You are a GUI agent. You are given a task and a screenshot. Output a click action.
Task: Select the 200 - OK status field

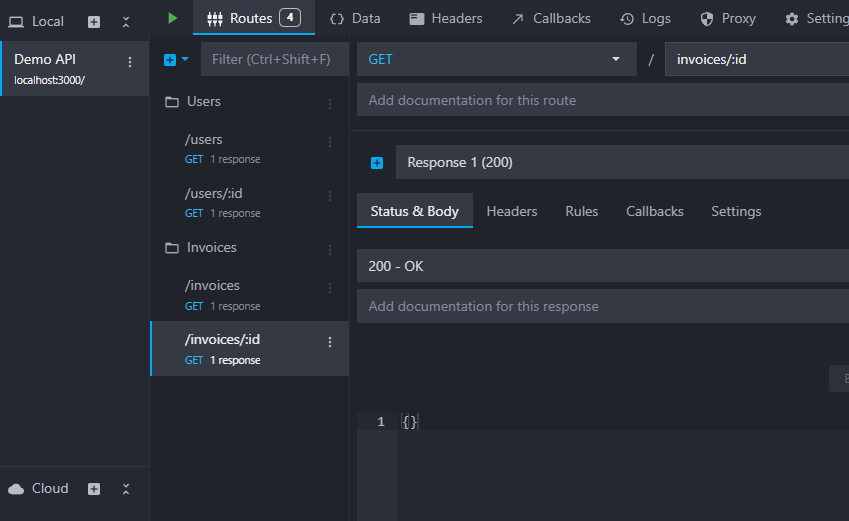[602, 266]
